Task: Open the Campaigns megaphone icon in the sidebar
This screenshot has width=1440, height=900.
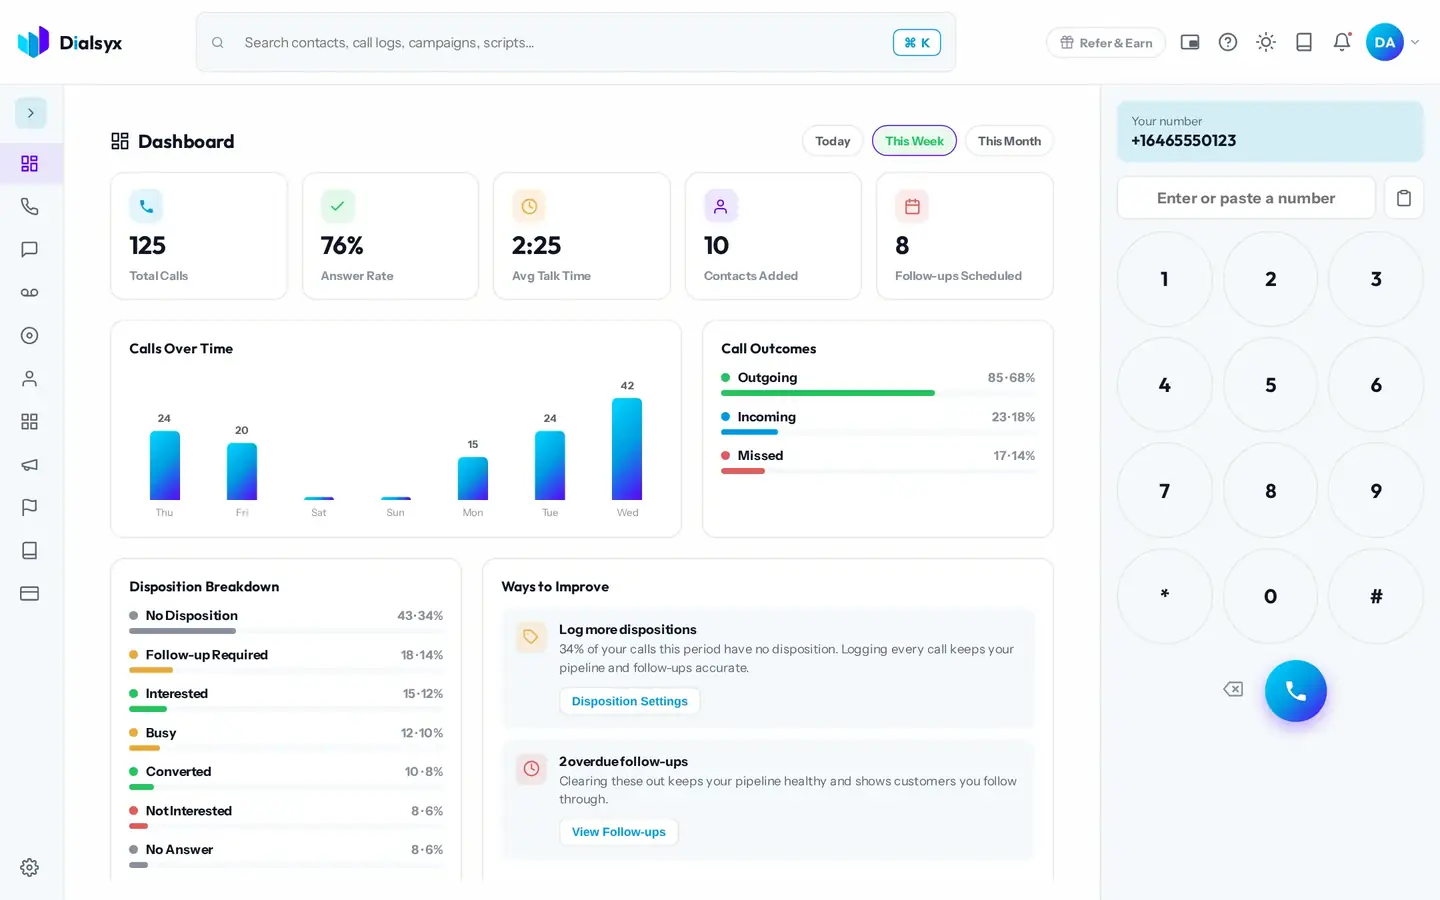Action: [x=30, y=464]
